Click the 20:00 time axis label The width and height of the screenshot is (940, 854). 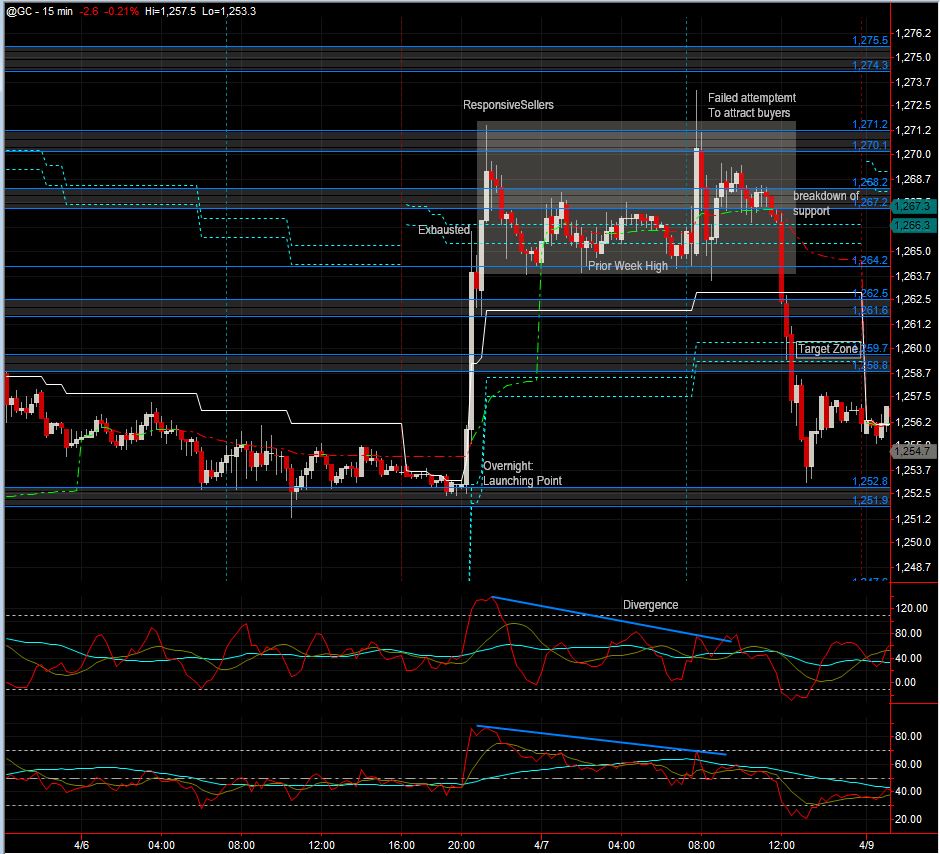tap(461, 845)
